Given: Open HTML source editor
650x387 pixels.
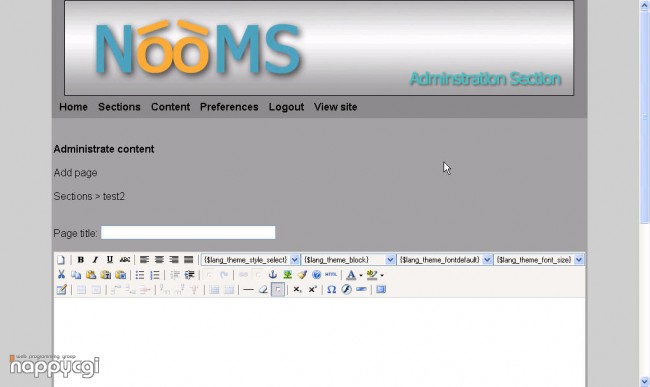Looking at the screenshot, I should pos(330,274).
